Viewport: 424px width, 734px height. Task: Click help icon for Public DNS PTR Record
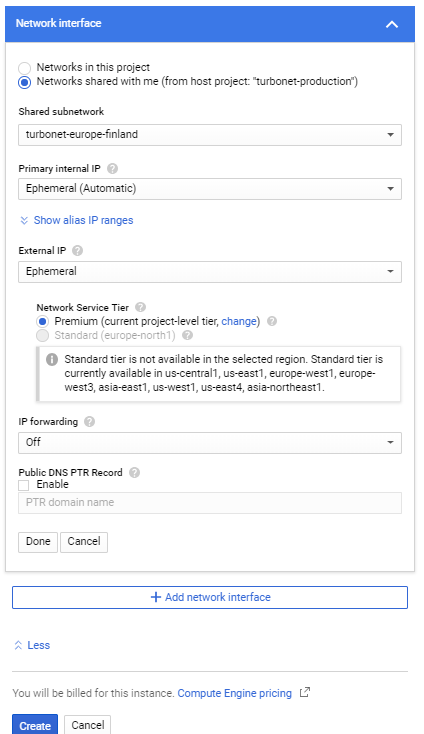click(x=134, y=473)
